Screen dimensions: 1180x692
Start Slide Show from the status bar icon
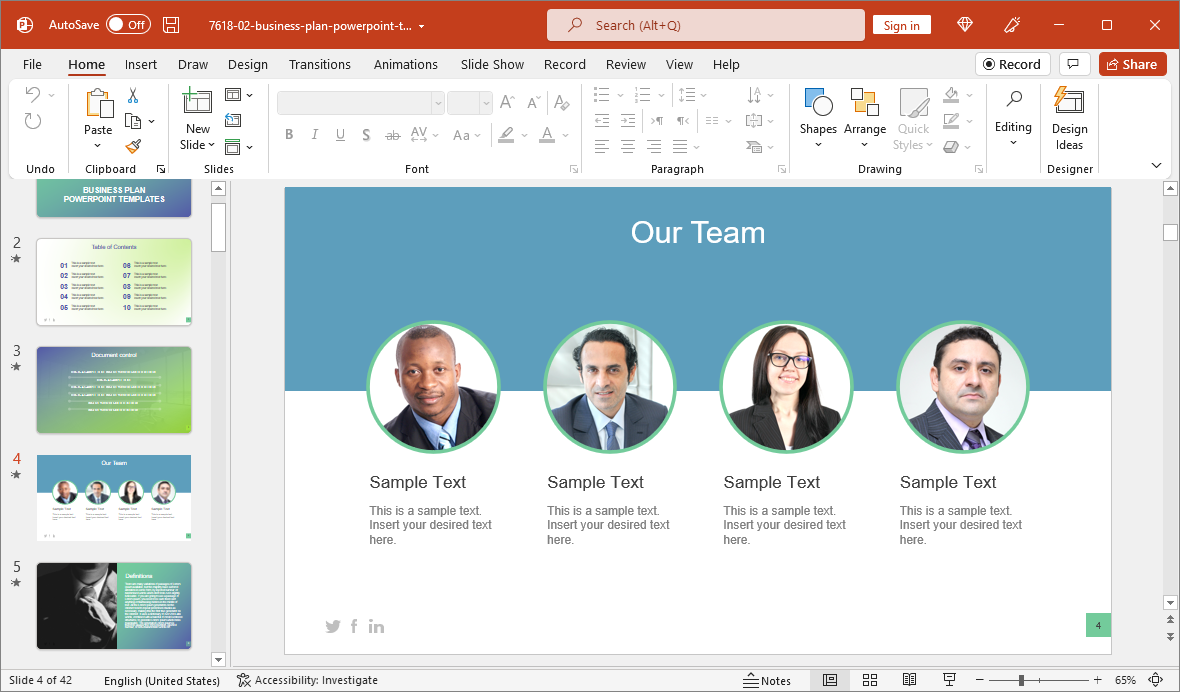pyautogui.click(x=949, y=680)
